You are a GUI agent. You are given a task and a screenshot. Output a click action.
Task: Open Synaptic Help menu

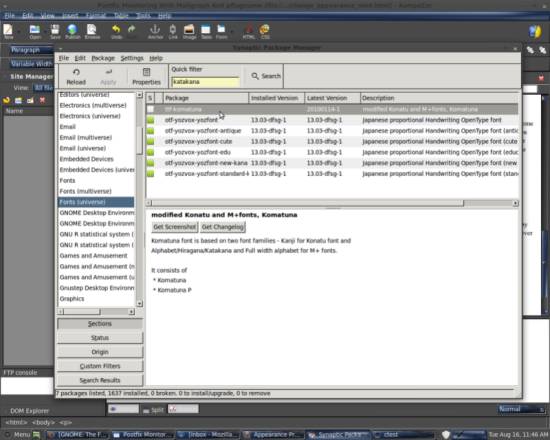[156, 58]
